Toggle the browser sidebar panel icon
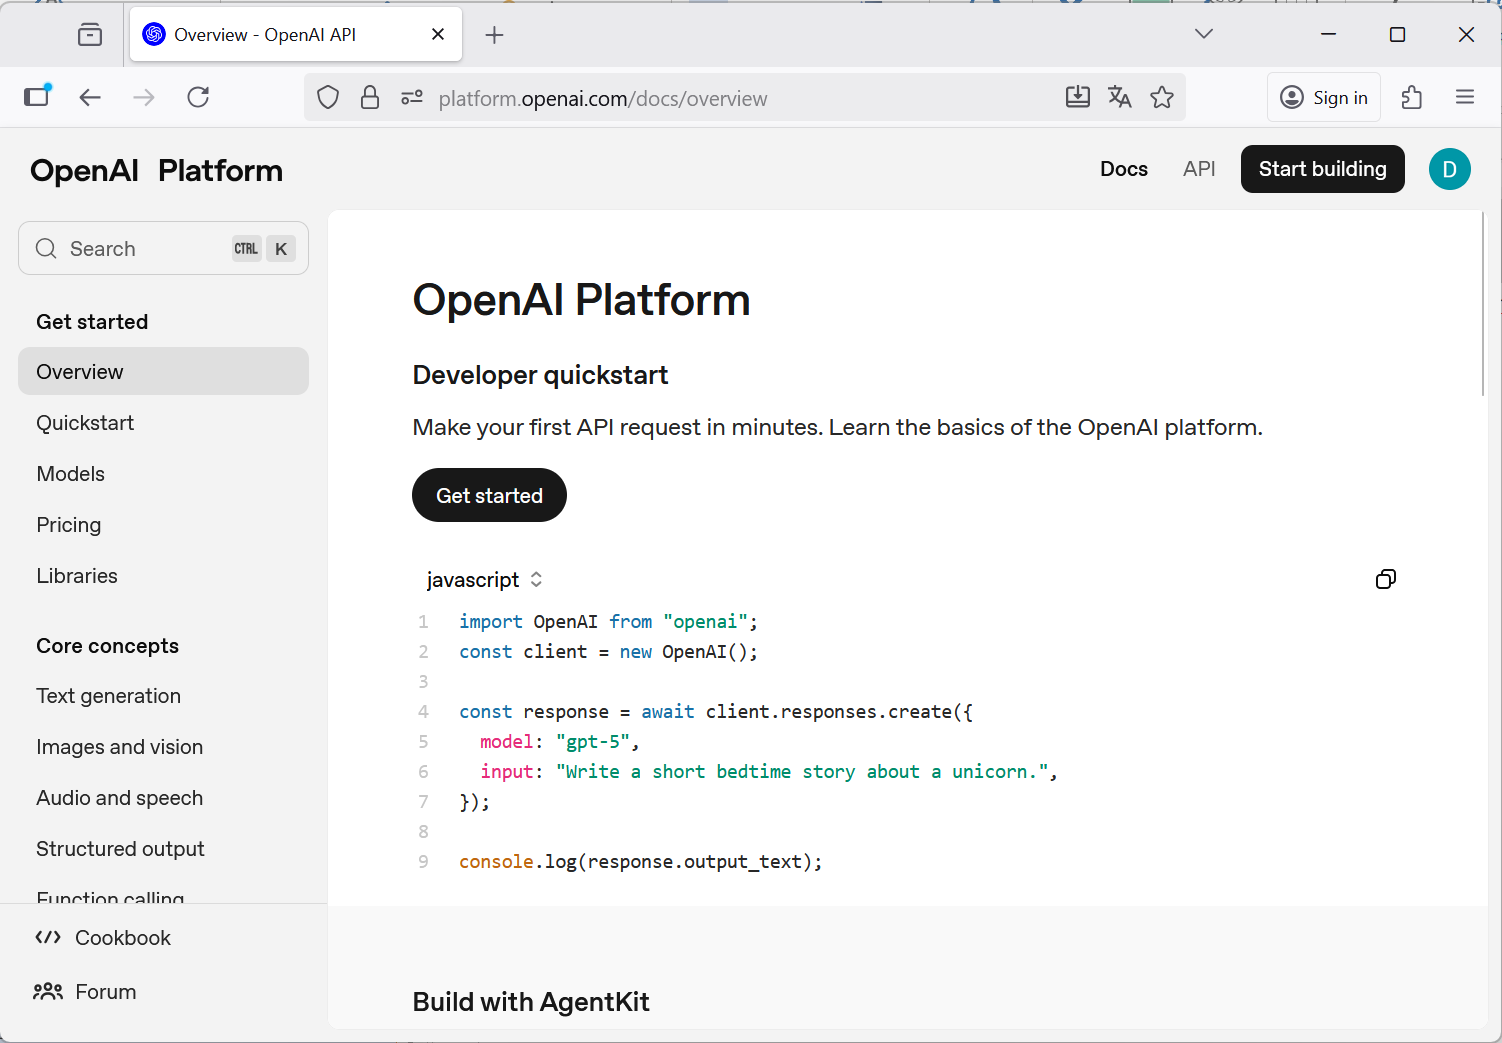 pos(37,96)
